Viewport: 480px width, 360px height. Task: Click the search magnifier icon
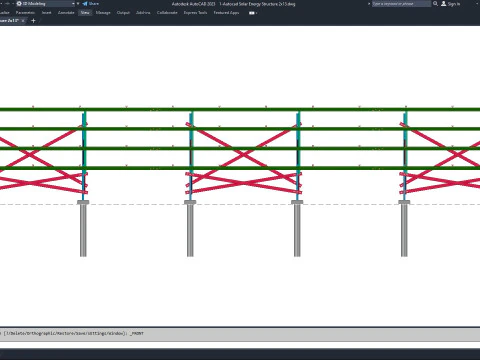[x=435, y=4]
